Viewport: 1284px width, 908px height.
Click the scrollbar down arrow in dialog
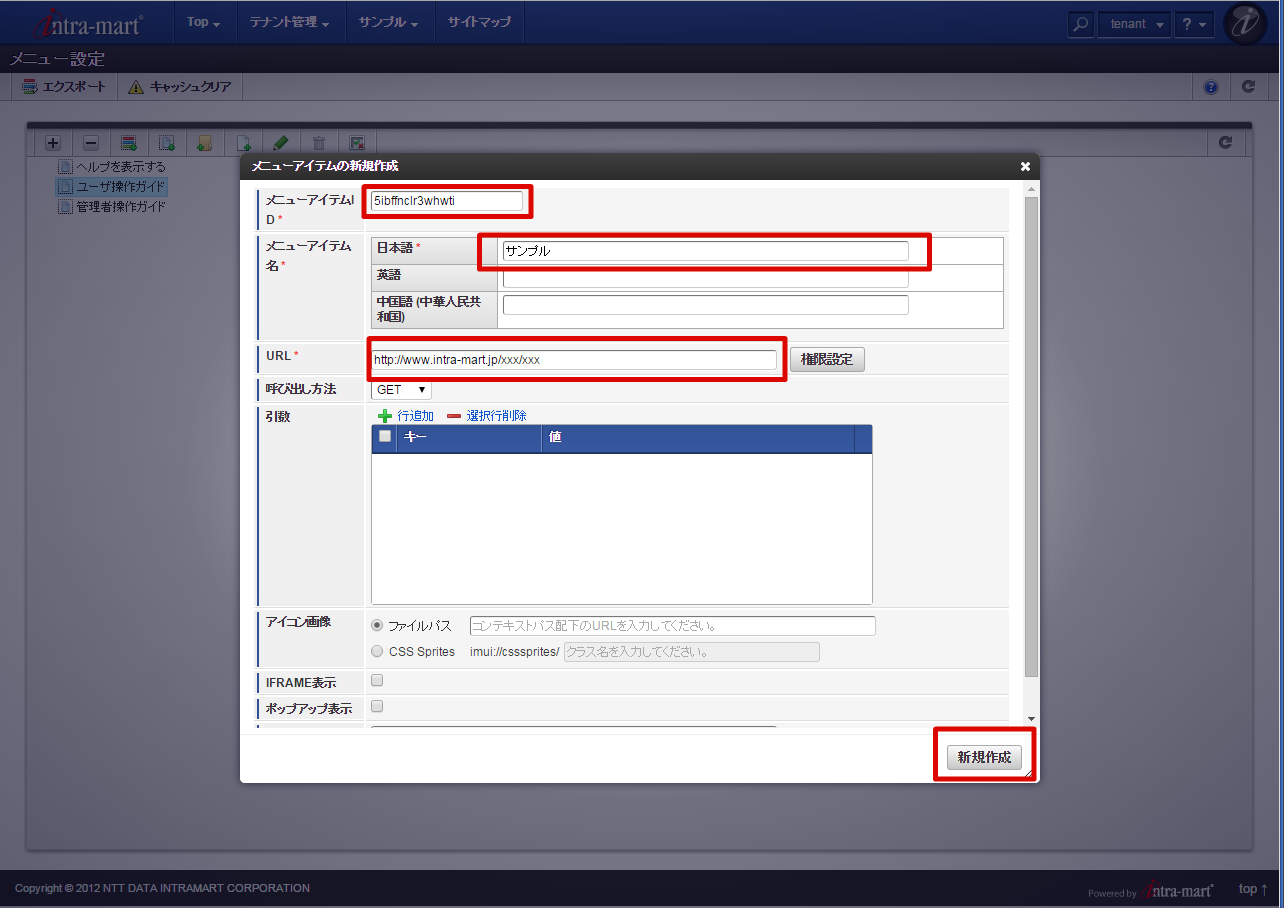click(1032, 718)
